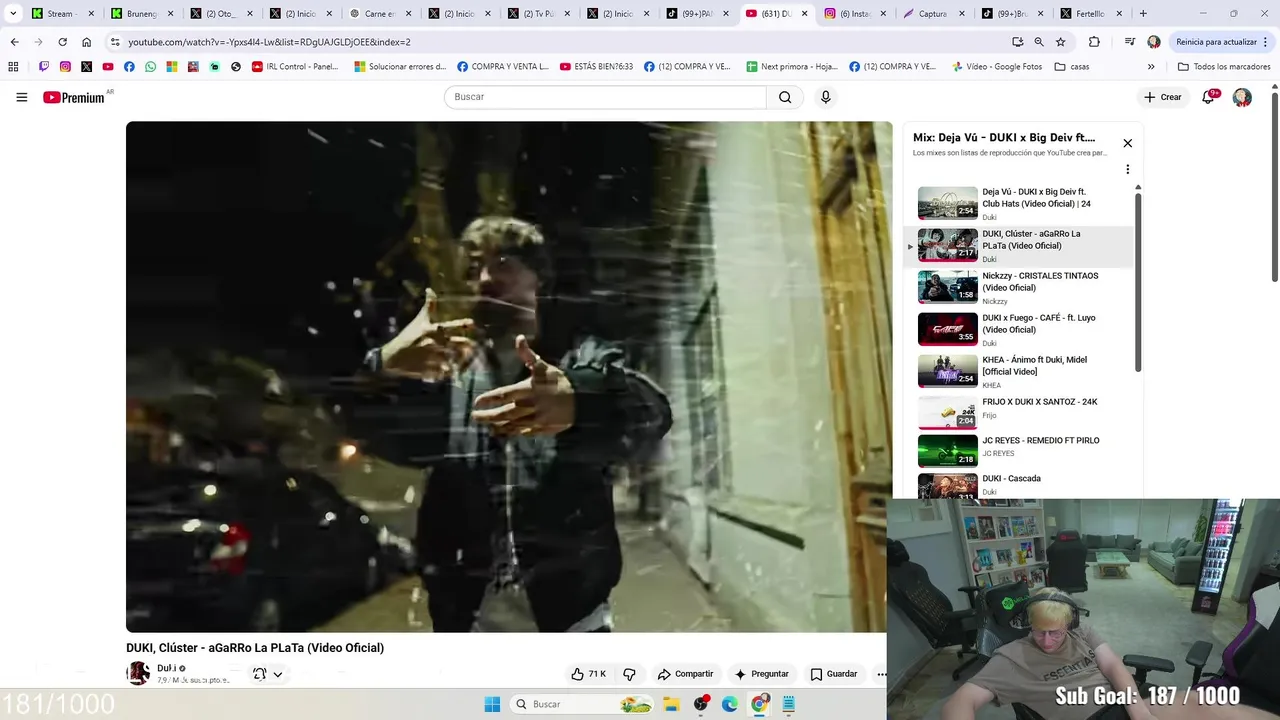Open subscription notification bell dropdown
Viewport: 1280px width, 720px height.
[267, 674]
